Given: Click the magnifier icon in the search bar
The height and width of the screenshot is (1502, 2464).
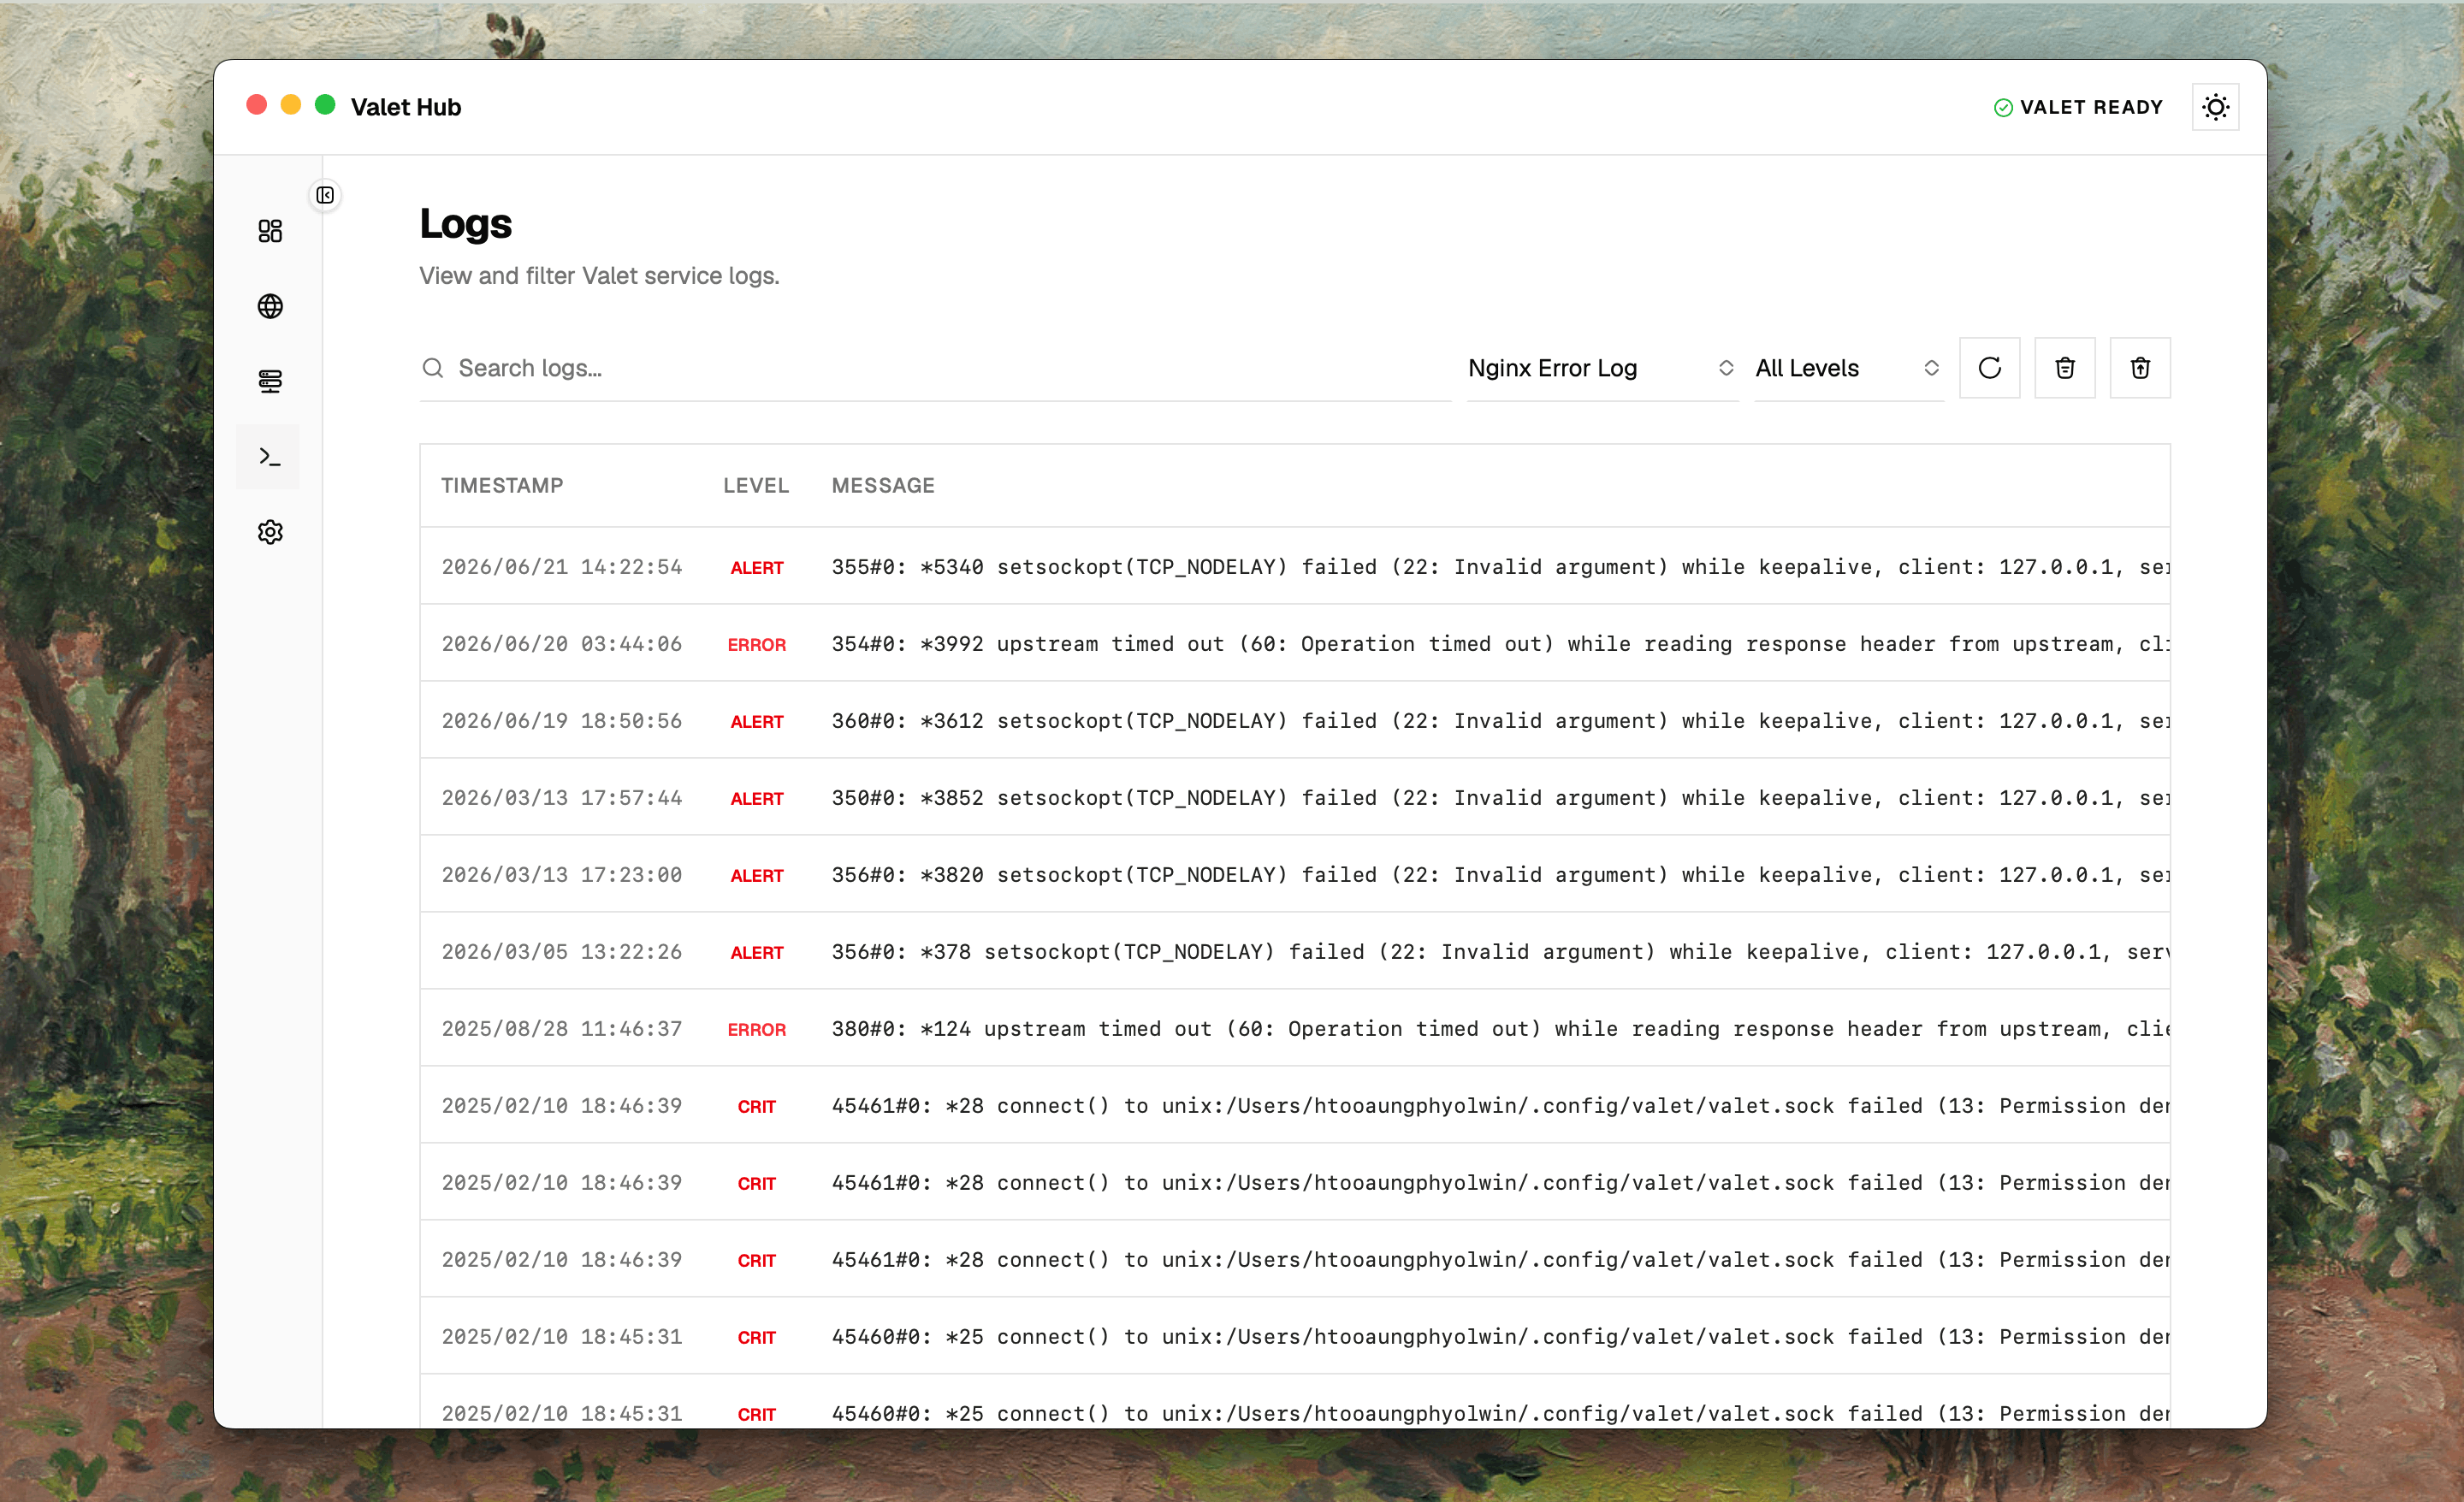Looking at the screenshot, I should click(x=432, y=368).
